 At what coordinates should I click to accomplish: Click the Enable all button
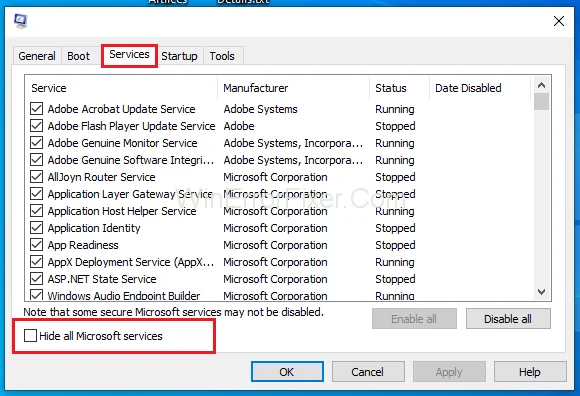point(414,319)
